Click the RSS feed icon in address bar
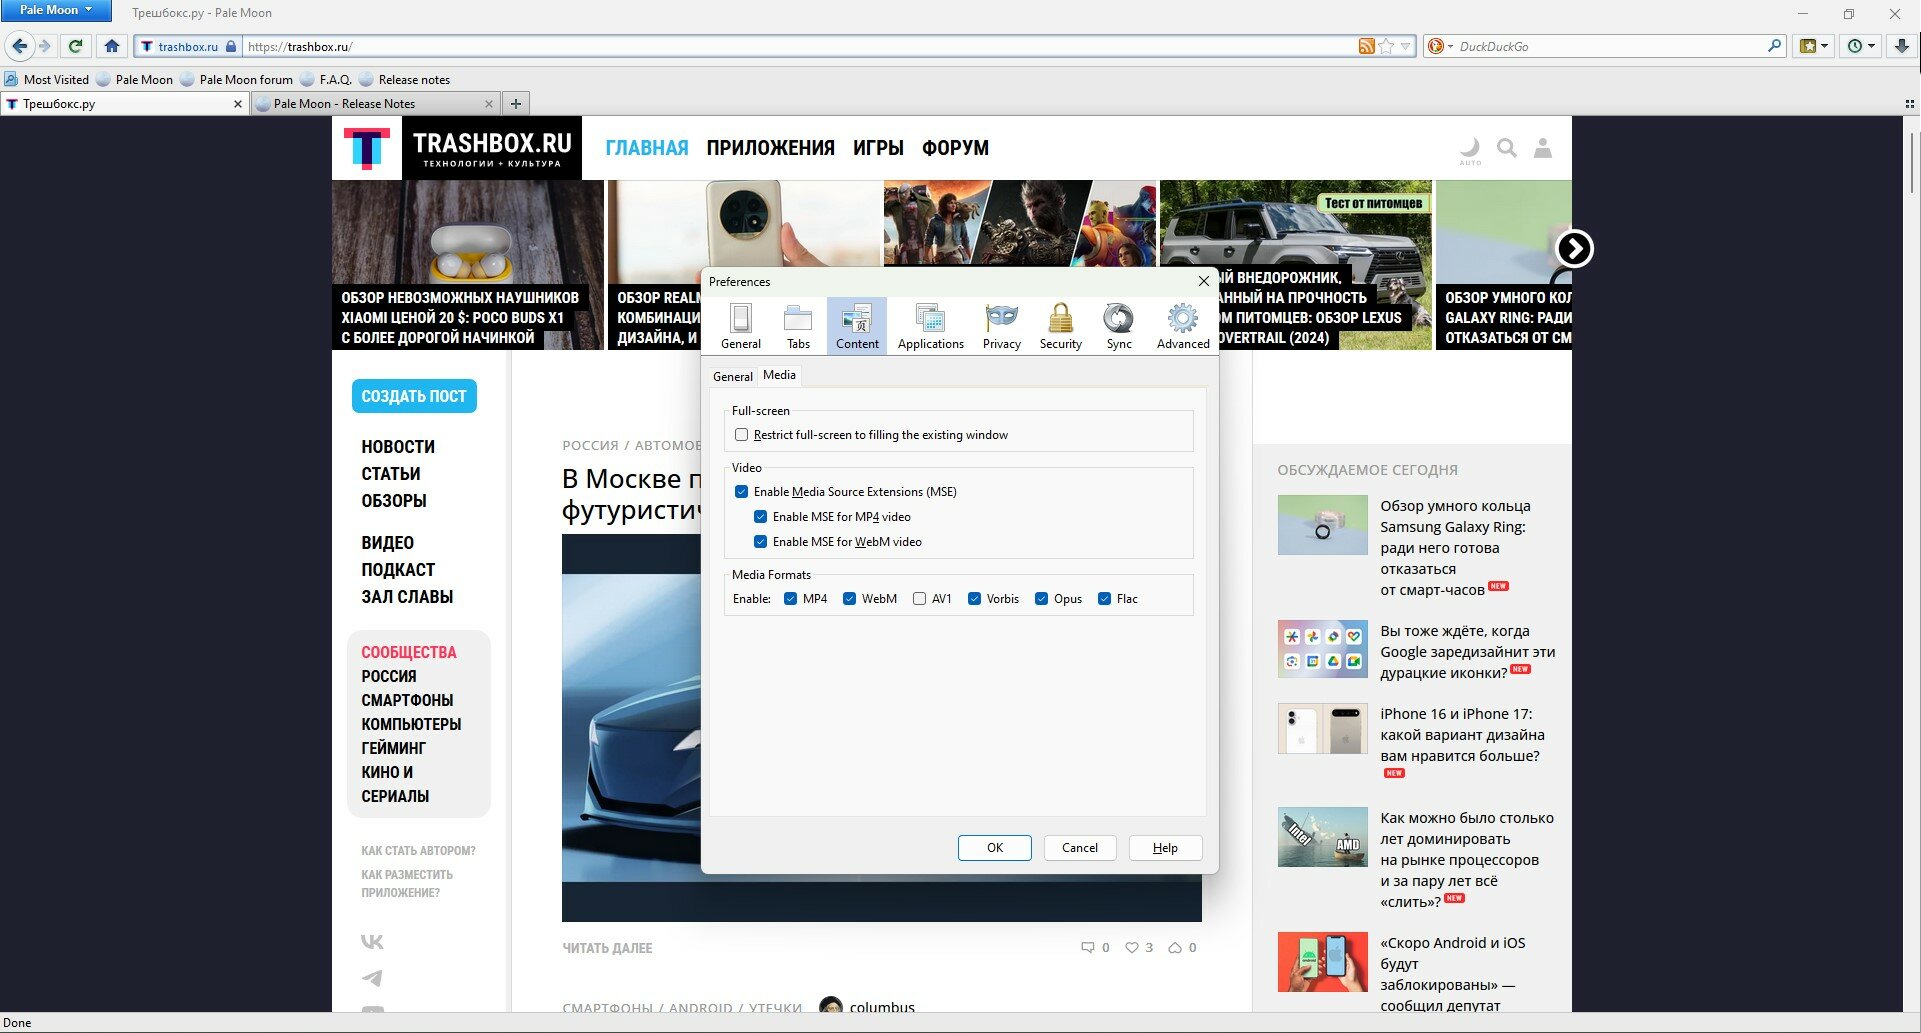This screenshot has height=1033, width=1921. 1366,46
